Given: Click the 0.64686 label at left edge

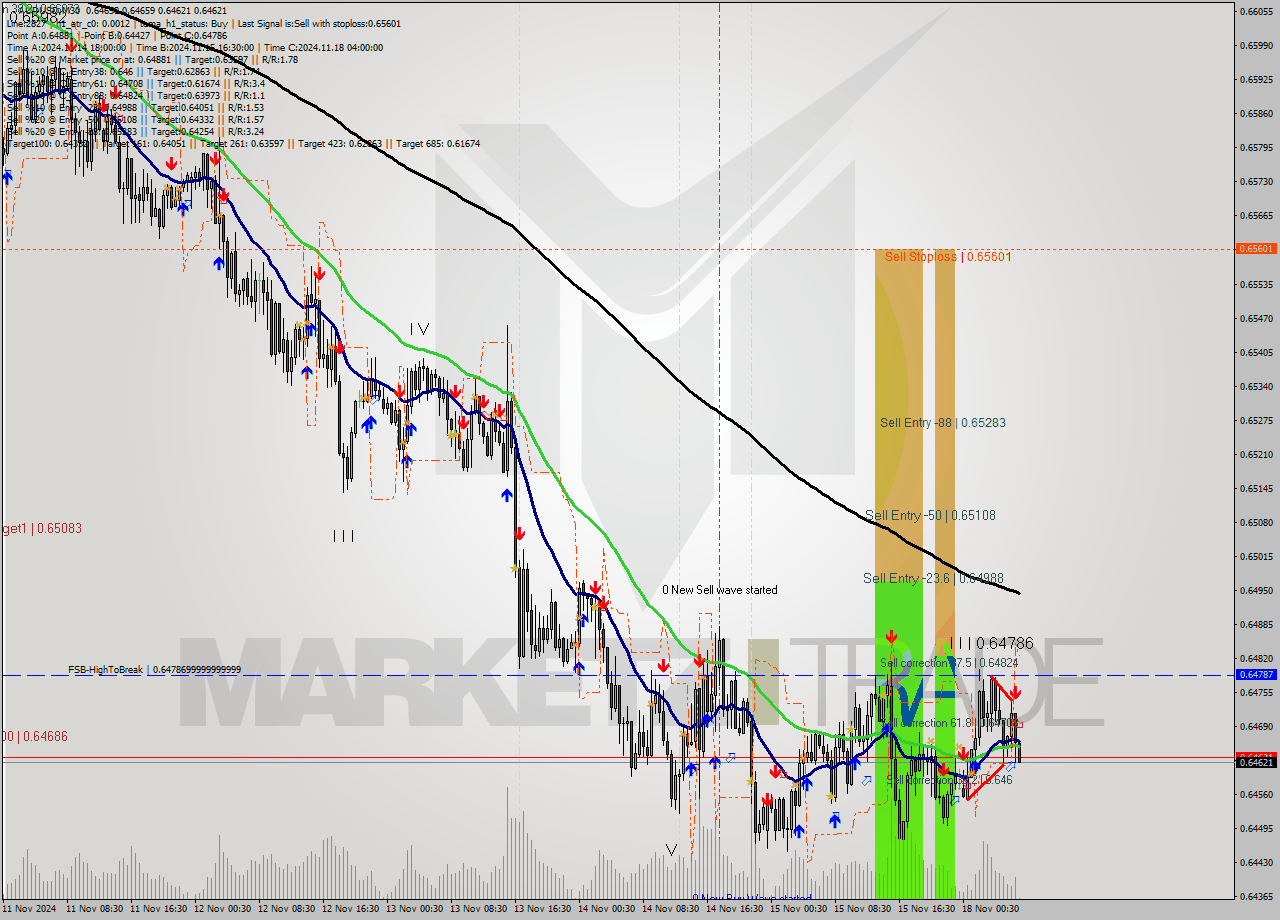Looking at the screenshot, I should pos(34,736).
